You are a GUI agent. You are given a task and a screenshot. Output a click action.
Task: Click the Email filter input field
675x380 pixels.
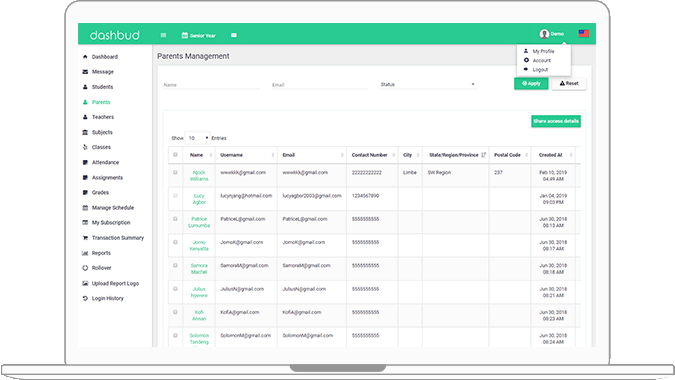[x=319, y=85]
